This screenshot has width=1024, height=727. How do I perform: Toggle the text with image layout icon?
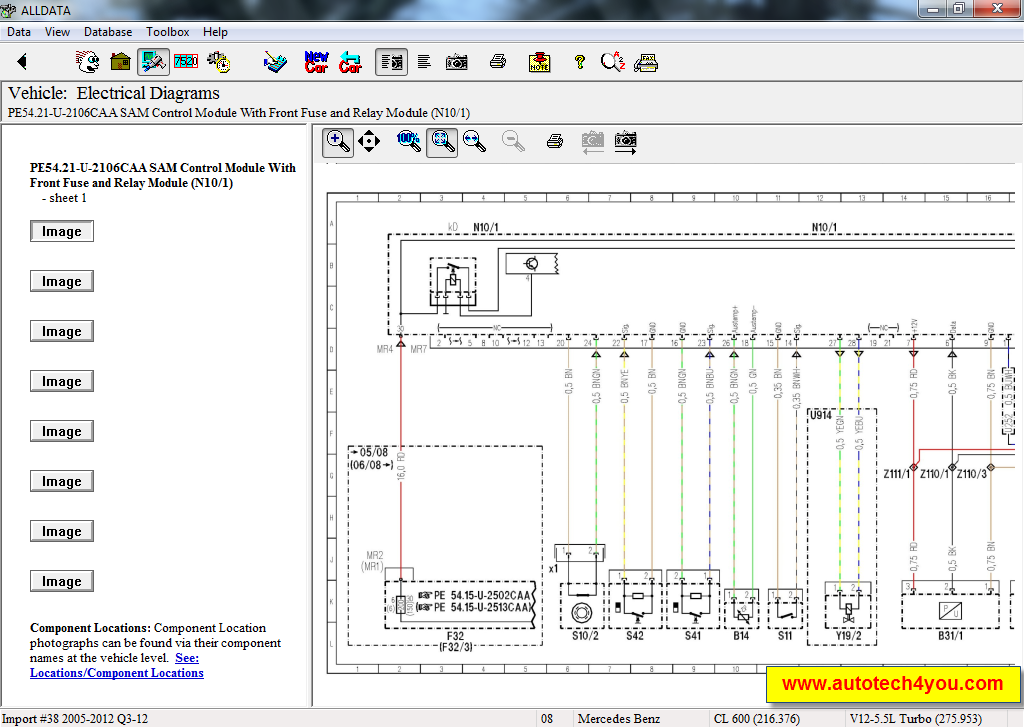(x=391, y=62)
